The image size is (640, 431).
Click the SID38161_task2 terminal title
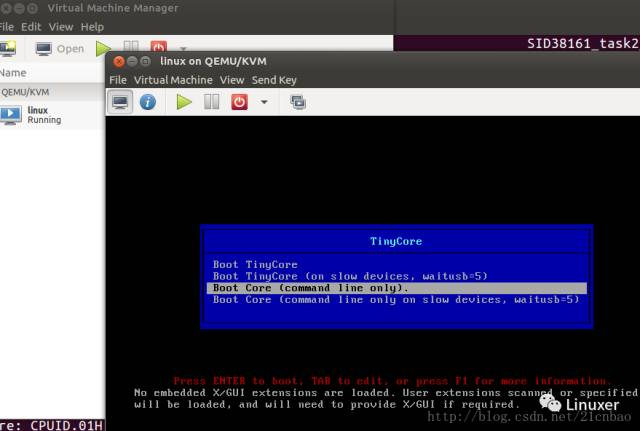coord(583,43)
